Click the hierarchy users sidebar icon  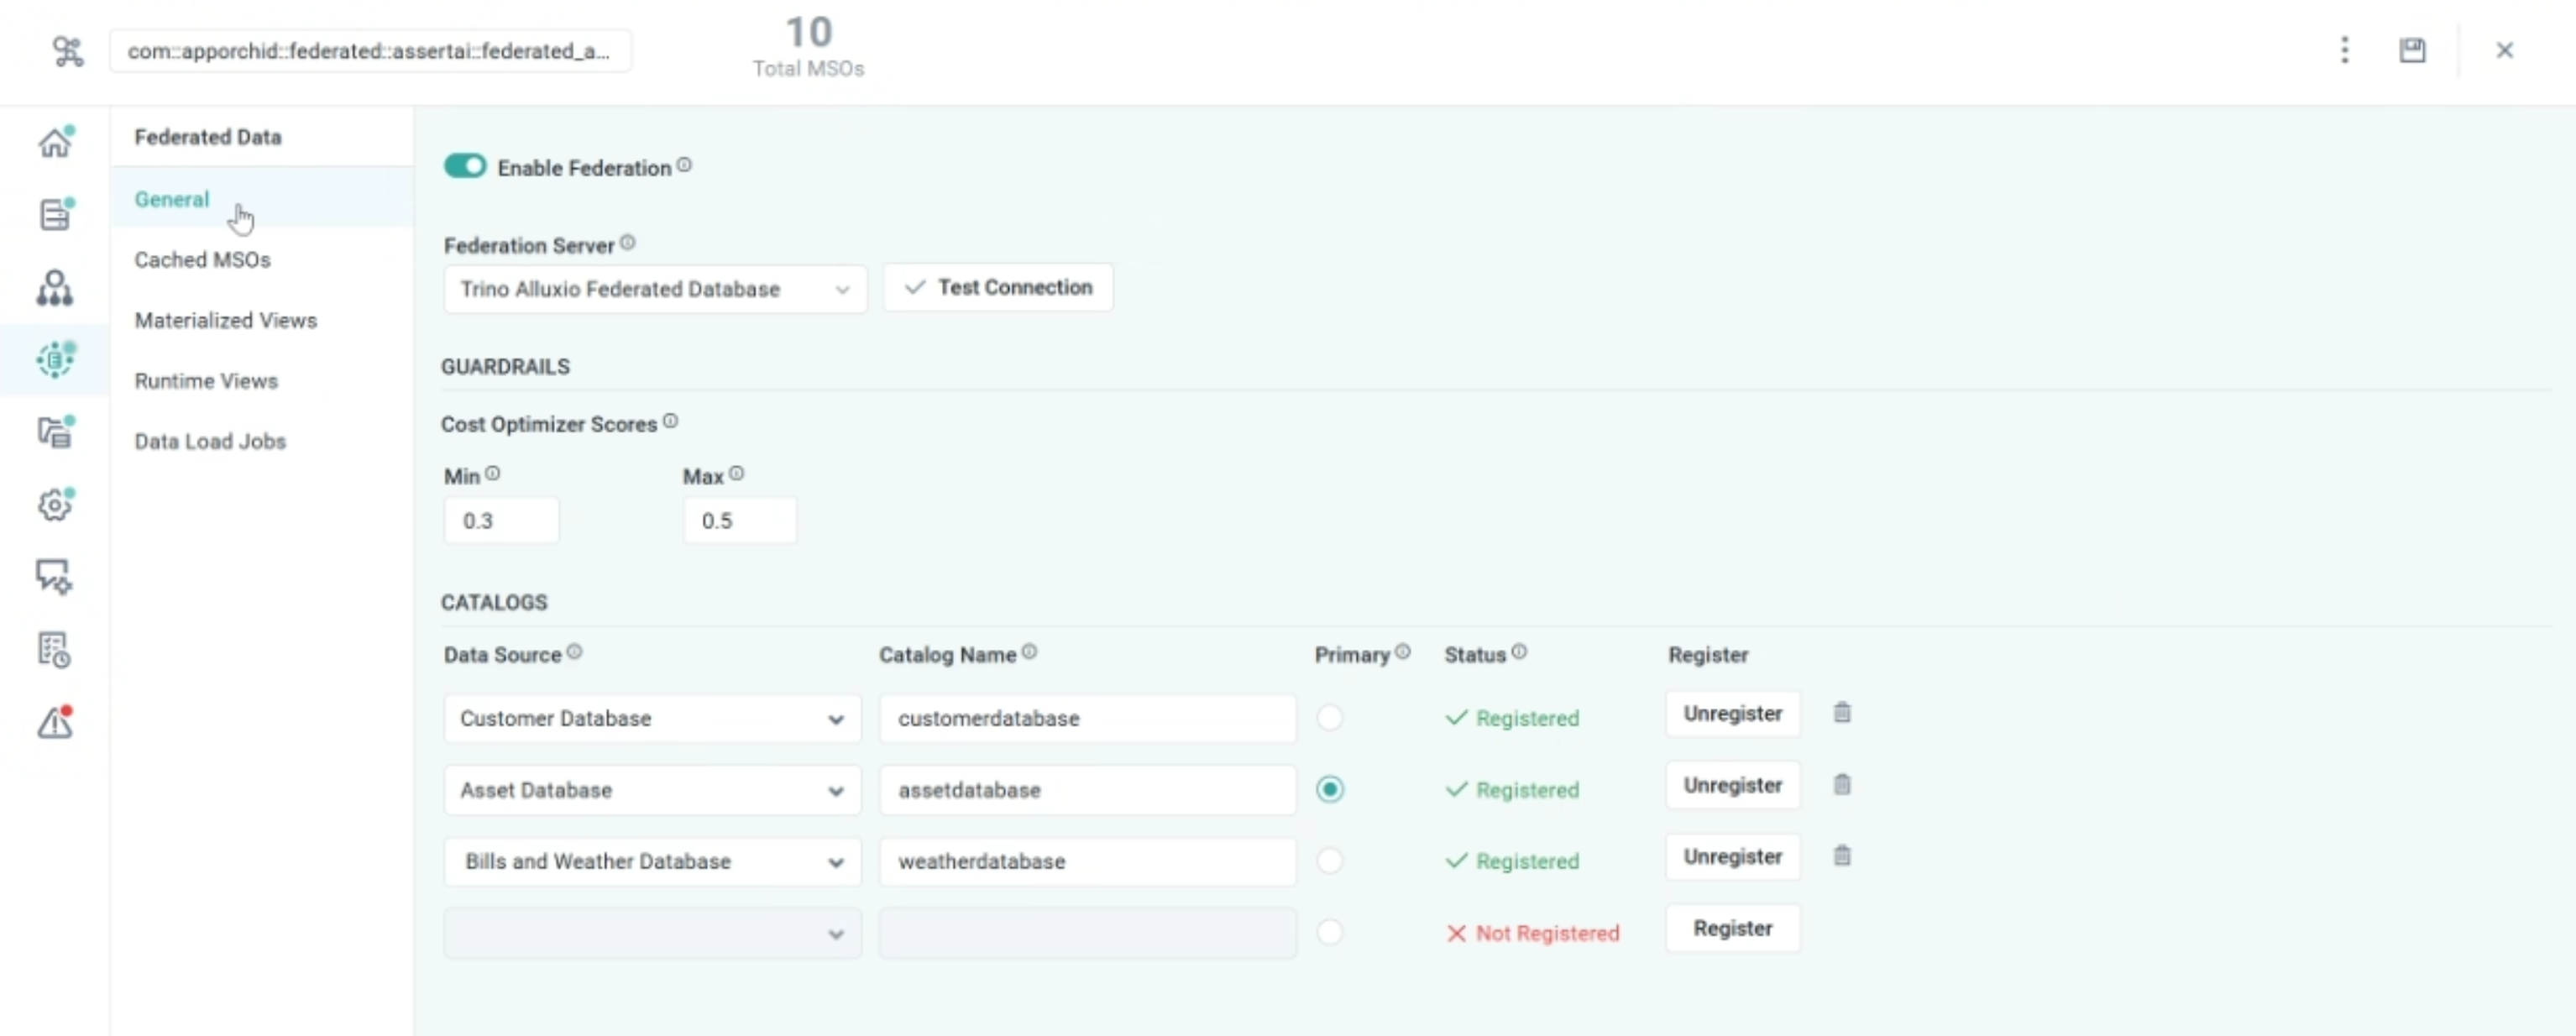pos(55,288)
